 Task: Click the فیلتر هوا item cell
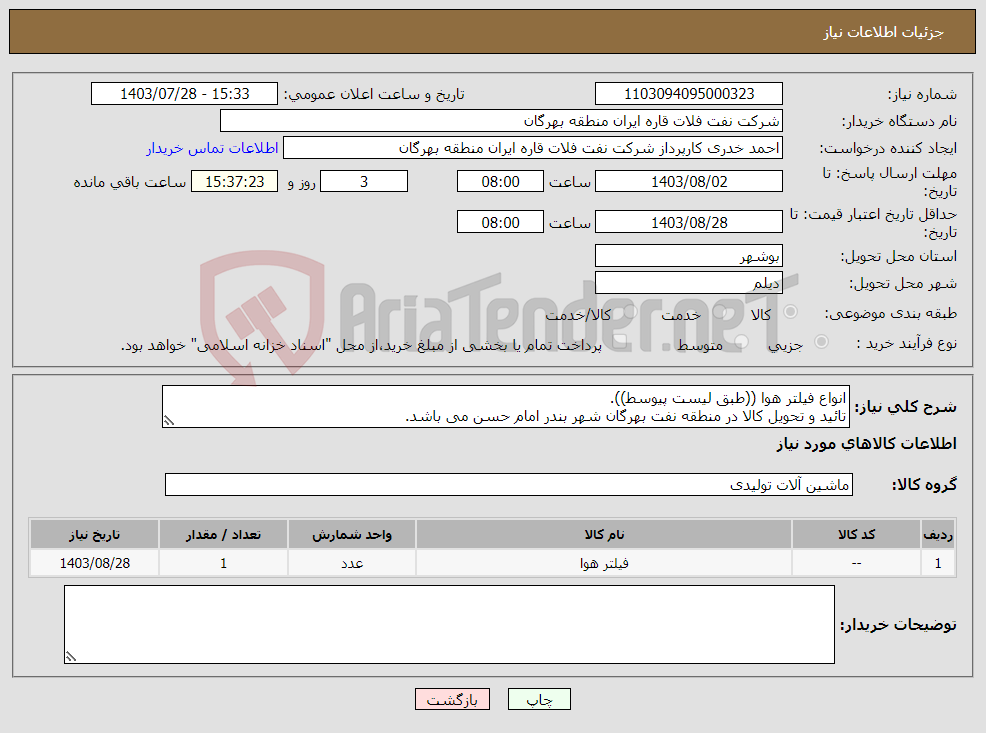(x=604, y=563)
